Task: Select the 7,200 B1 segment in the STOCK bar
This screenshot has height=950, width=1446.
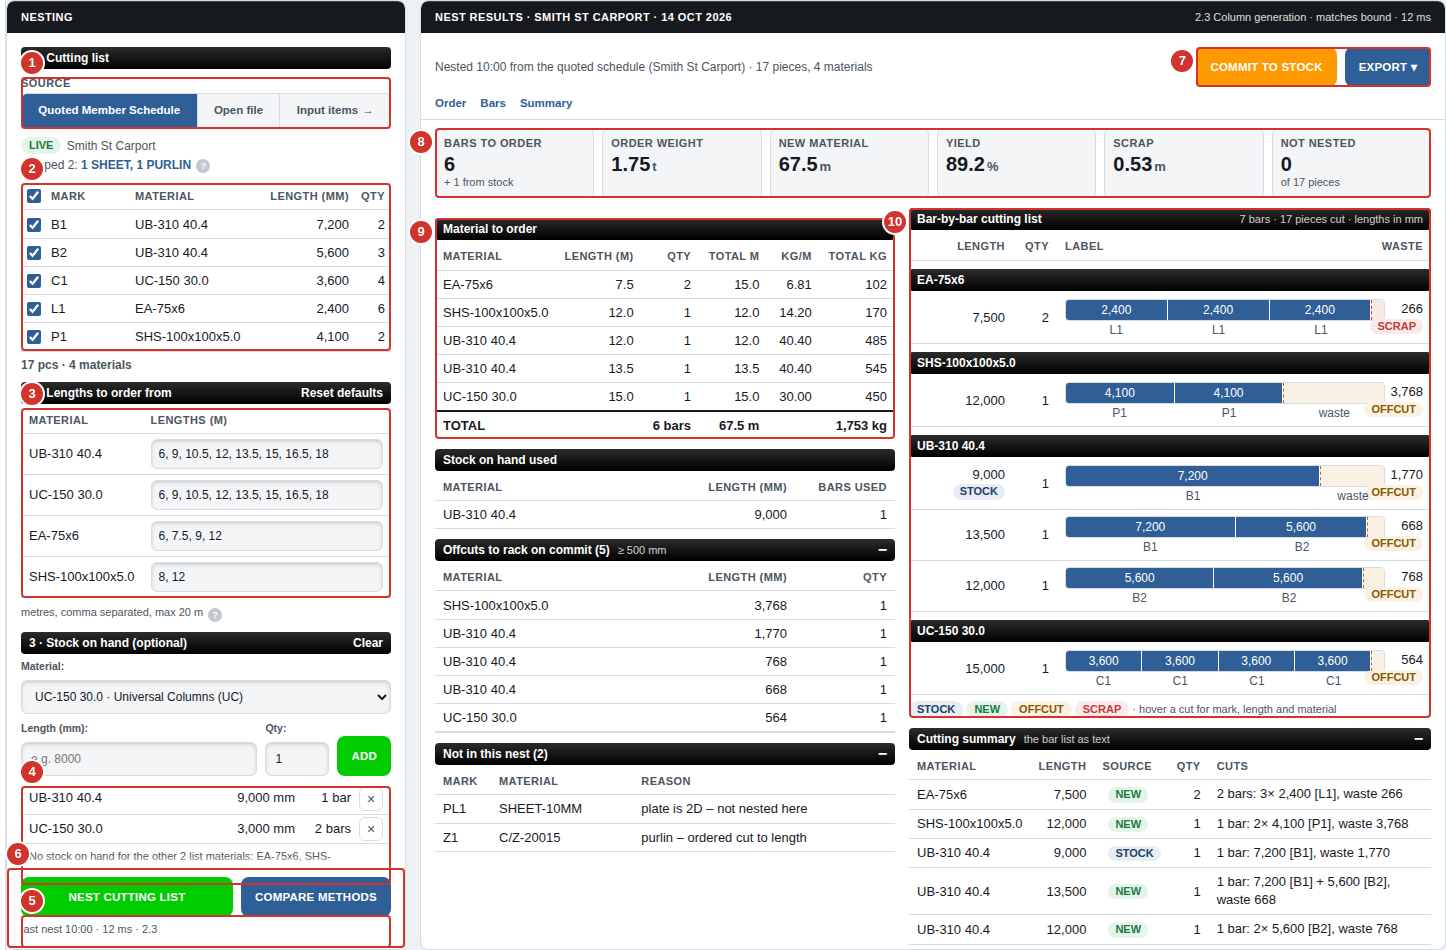Action: point(1192,476)
